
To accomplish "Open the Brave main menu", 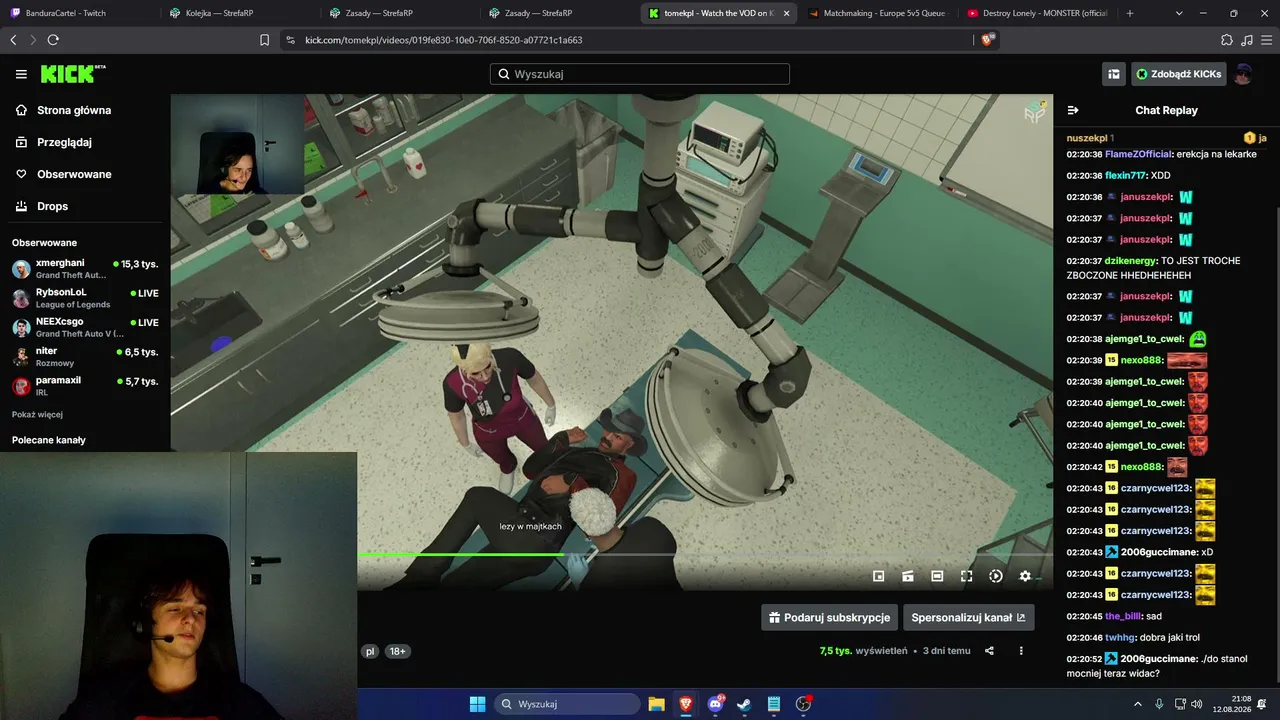I will tap(1265, 40).
